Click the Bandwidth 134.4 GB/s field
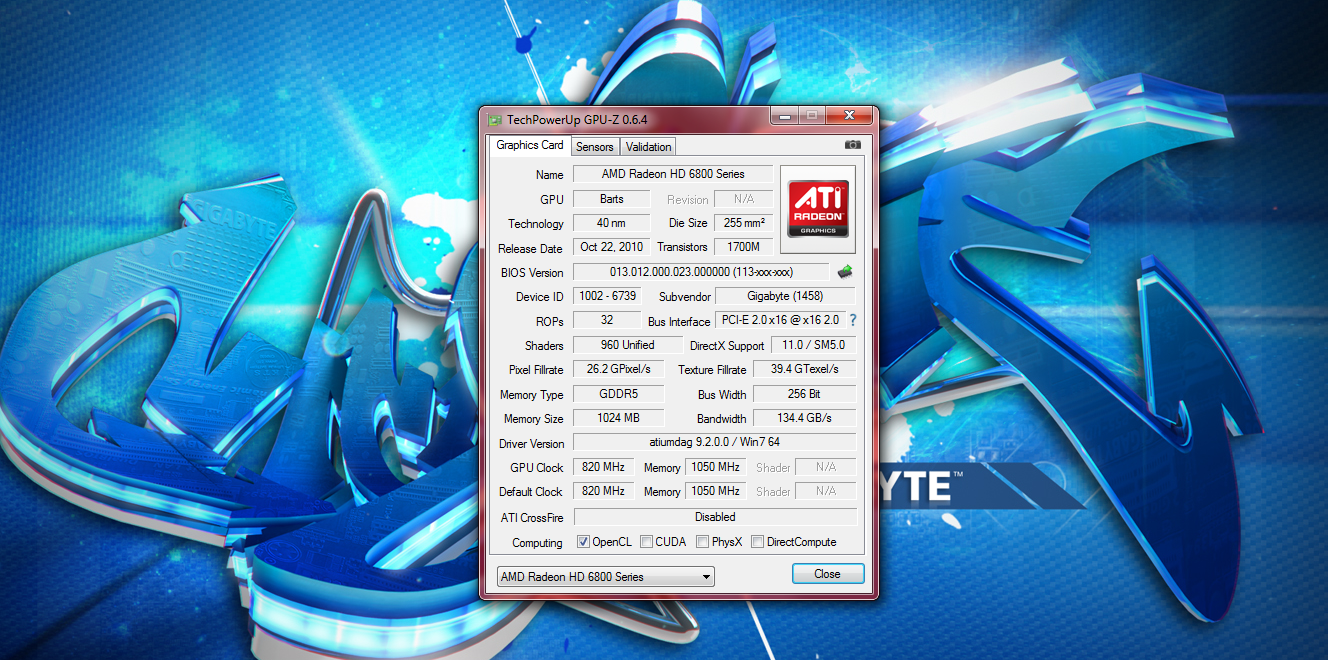 tap(803, 418)
